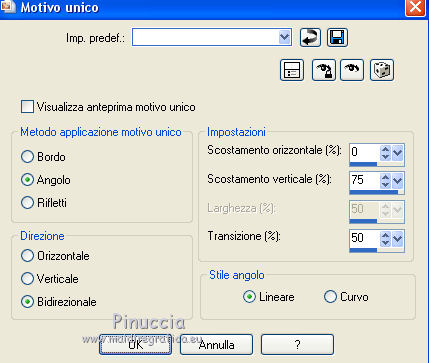
Task: Click the reset to default arrow icon
Action: pos(310,37)
